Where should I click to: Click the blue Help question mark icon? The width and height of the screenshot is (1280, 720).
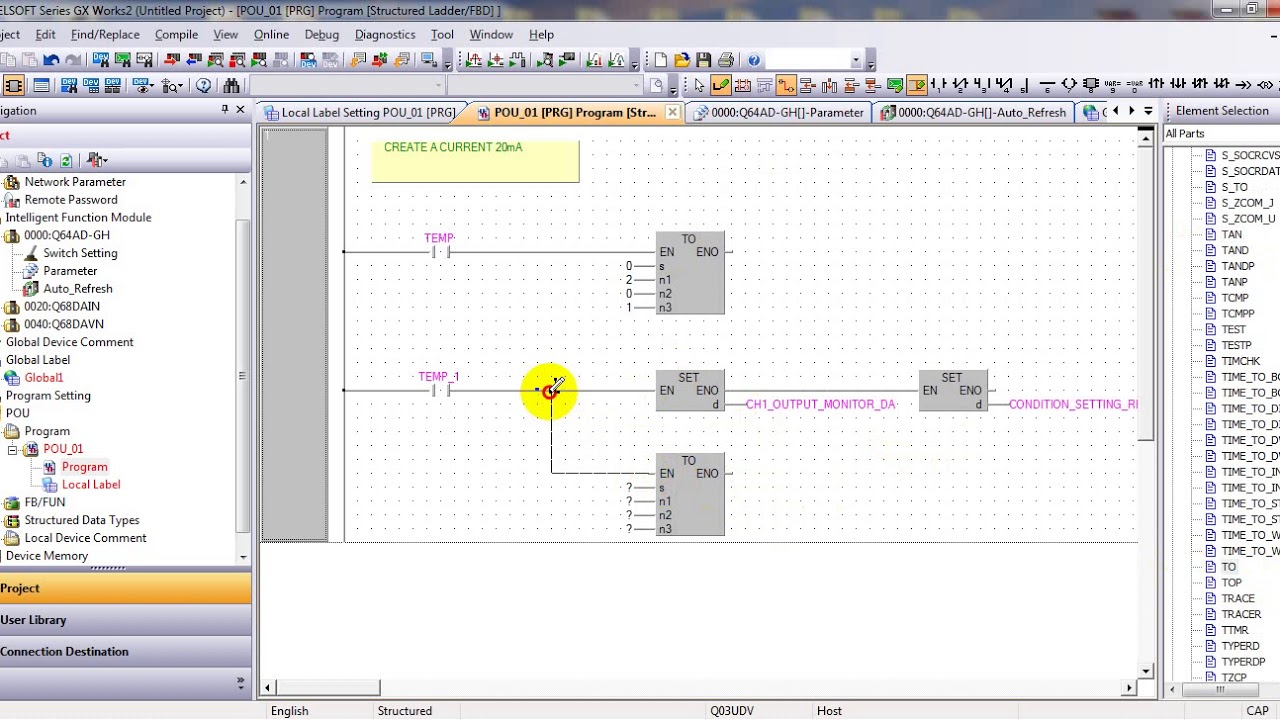pyautogui.click(x=754, y=60)
